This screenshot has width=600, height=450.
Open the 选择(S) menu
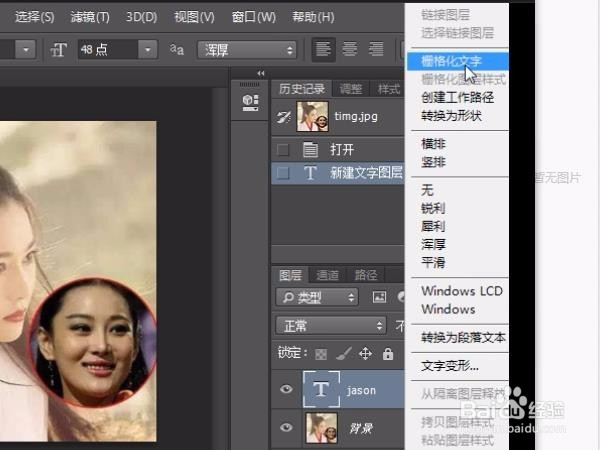click(x=34, y=17)
